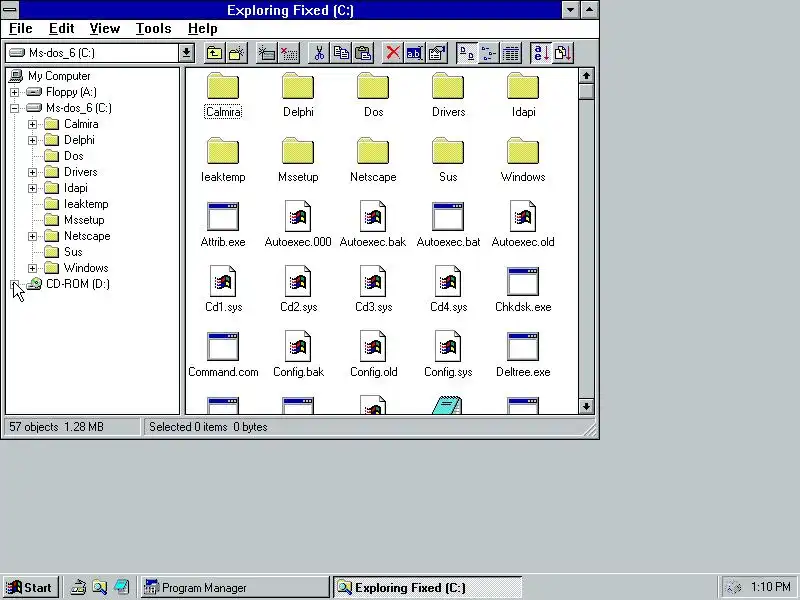Select the Netscape folder icon in file pane

point(373,151)
